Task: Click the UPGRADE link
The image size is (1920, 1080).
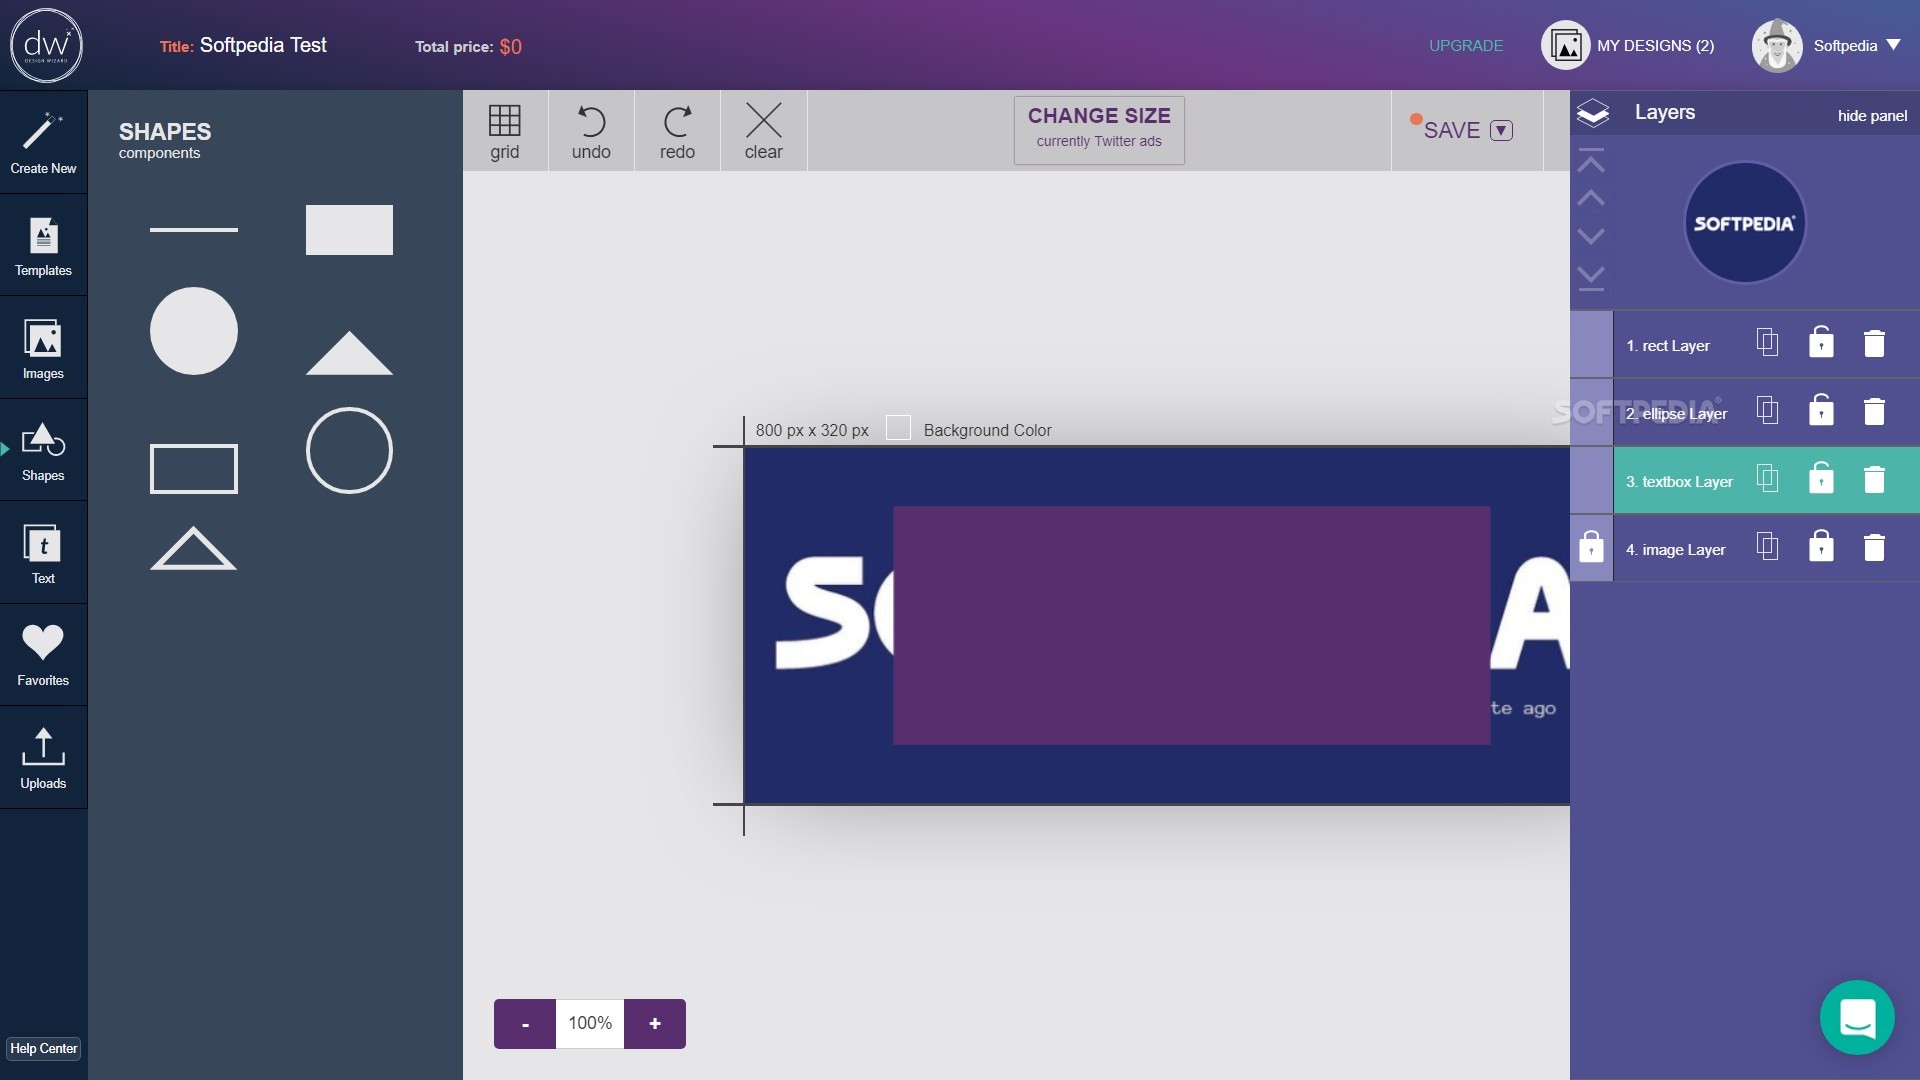Action: 1465,46
